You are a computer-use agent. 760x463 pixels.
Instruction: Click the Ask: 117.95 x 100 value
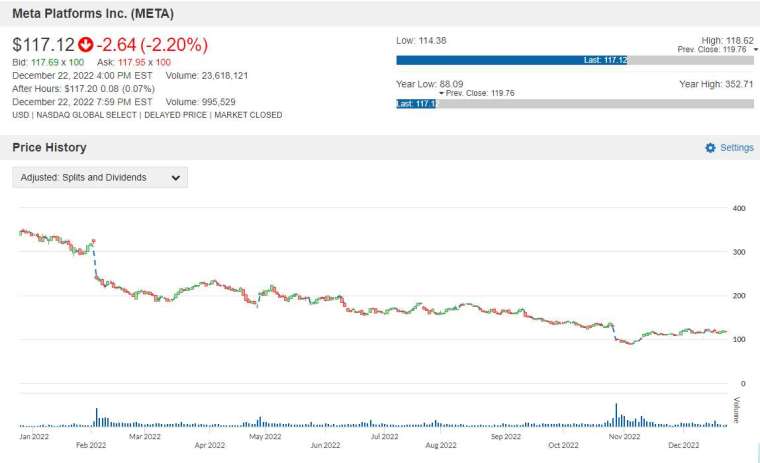coord(134,62)
